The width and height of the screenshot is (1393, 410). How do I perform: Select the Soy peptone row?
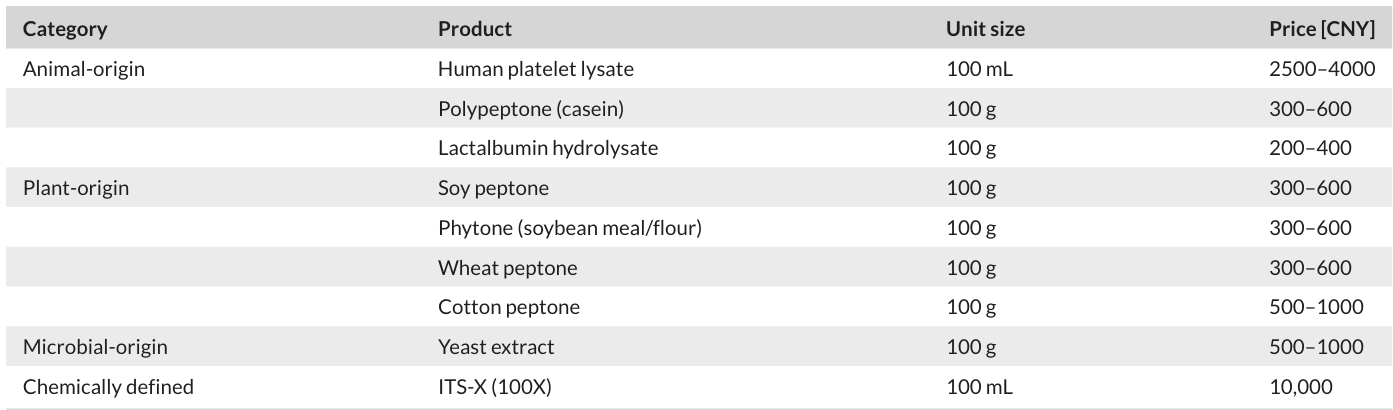tap(696, 188)
